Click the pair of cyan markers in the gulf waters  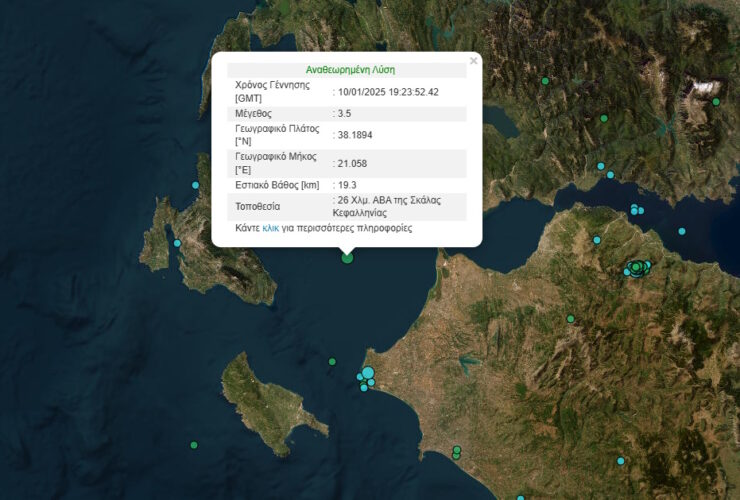(x=635, y=210)
